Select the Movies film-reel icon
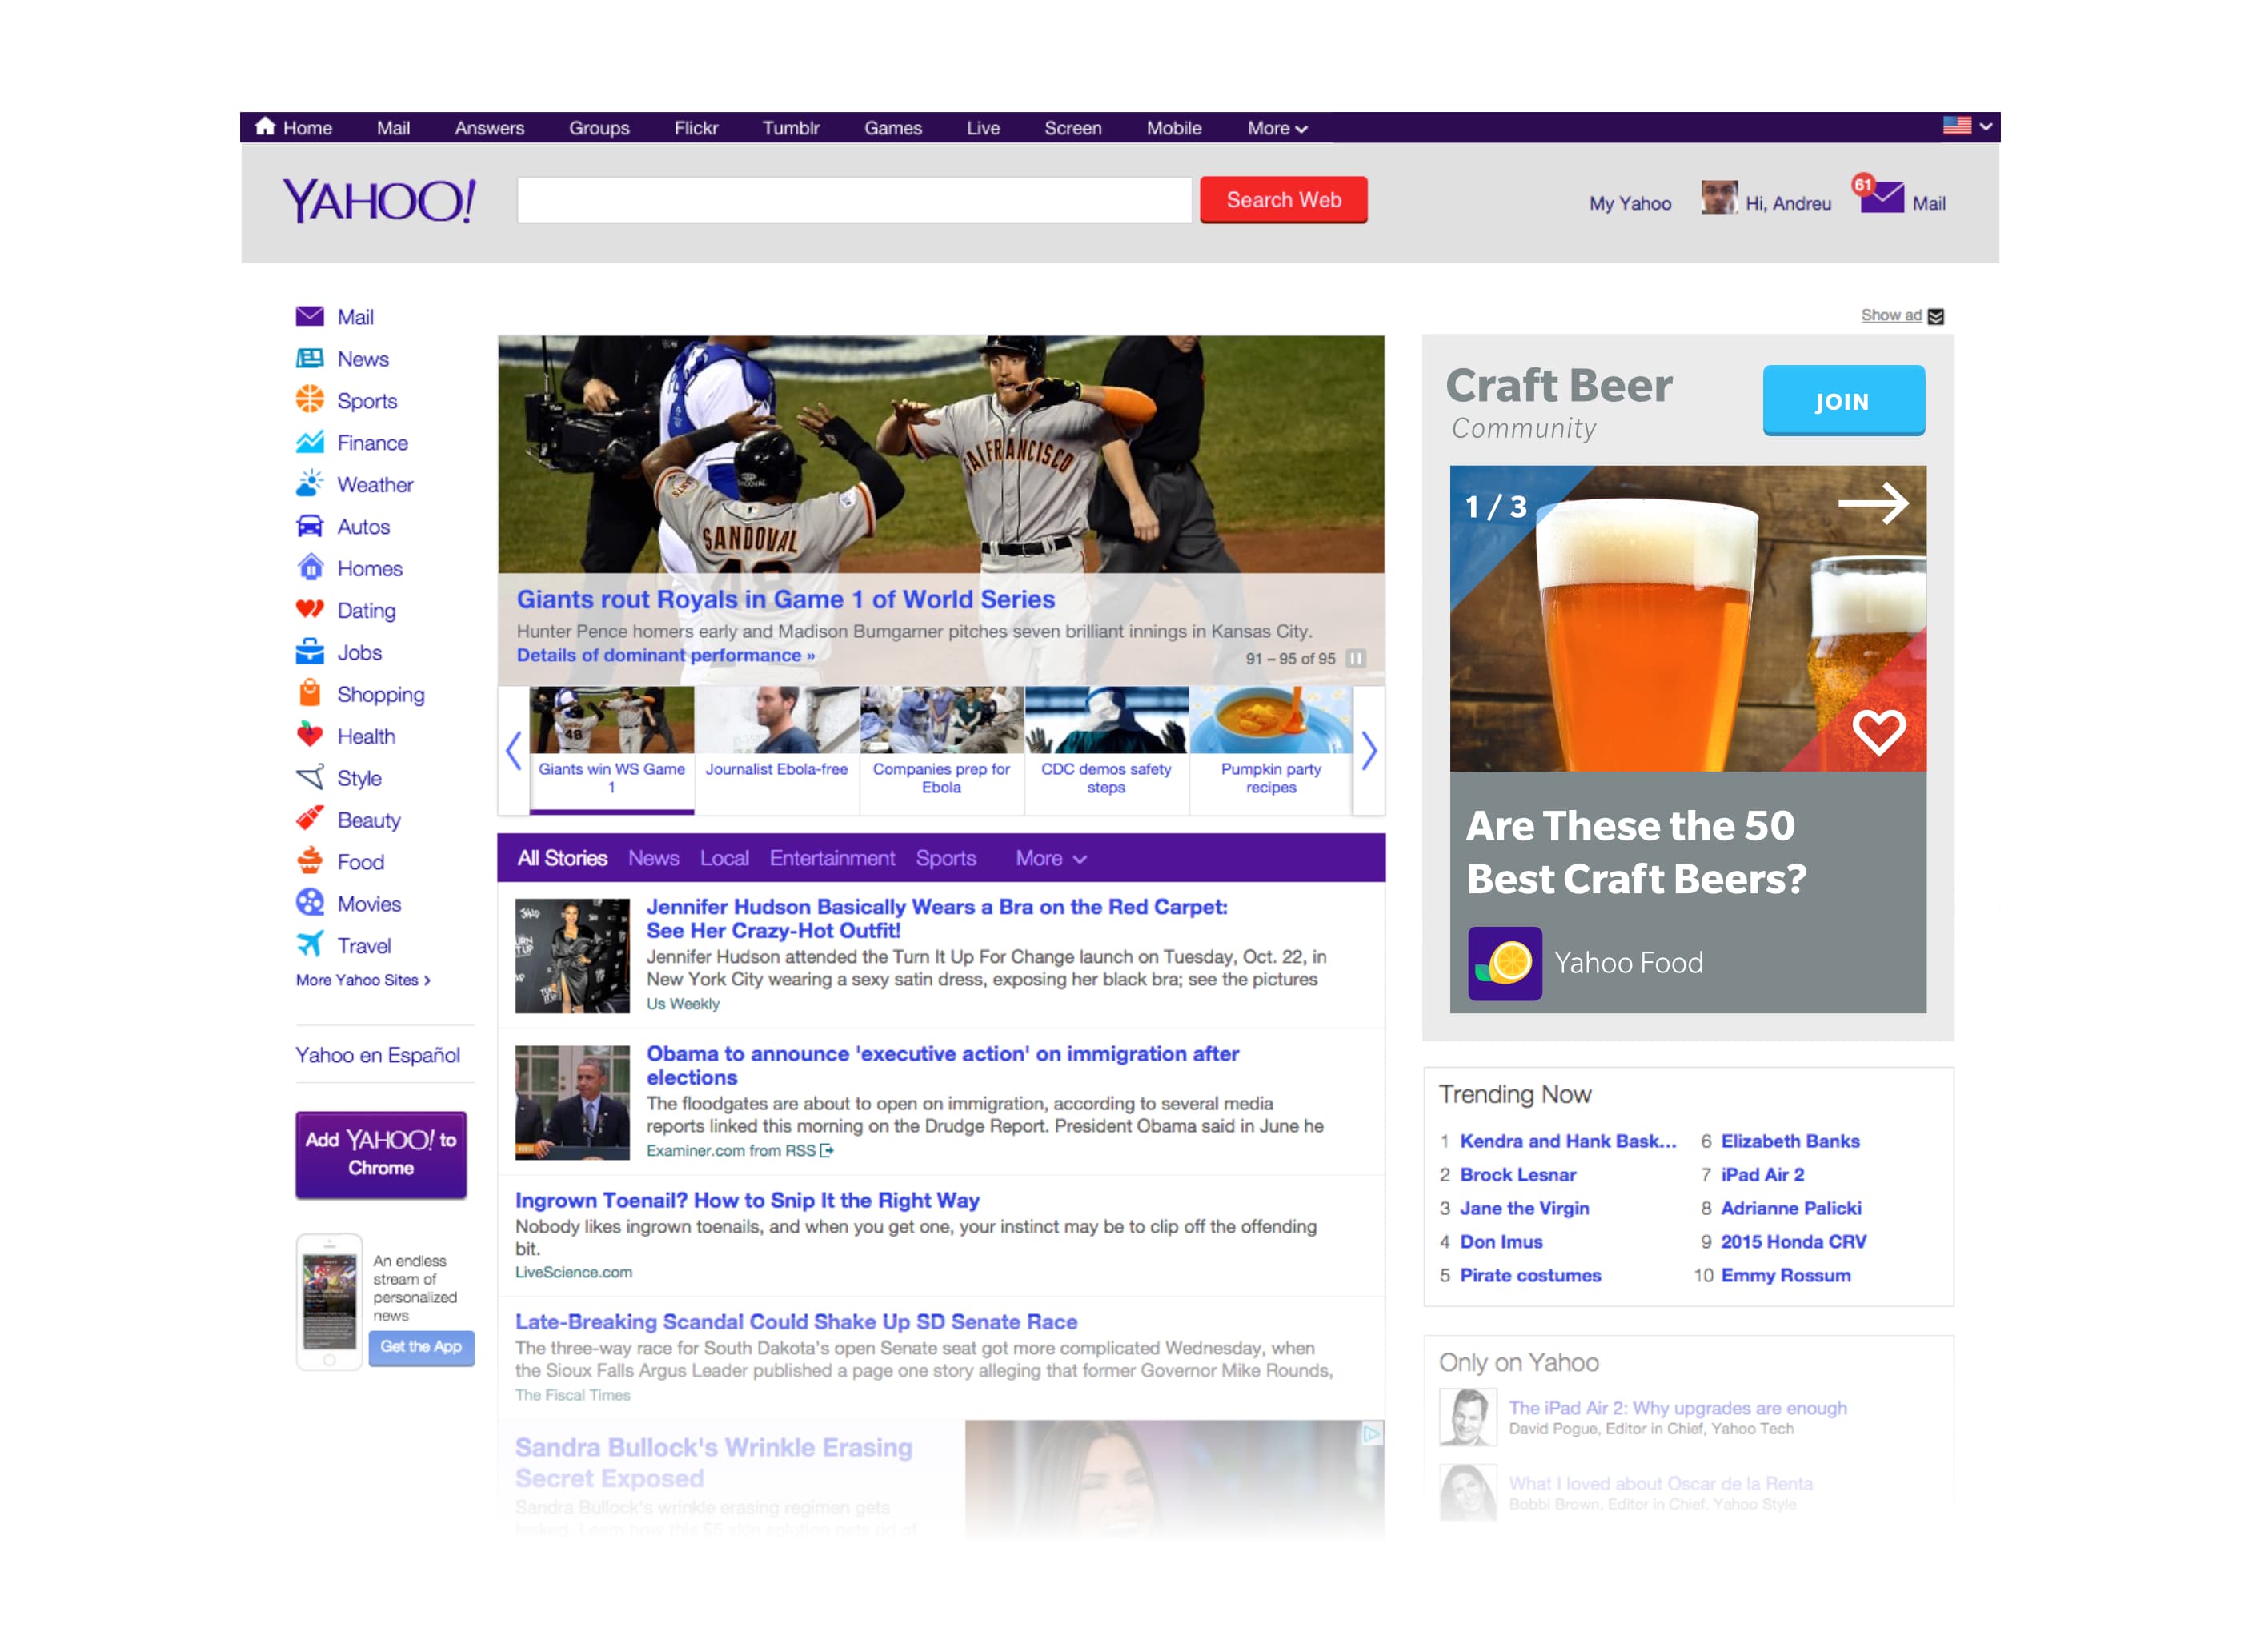 pyautogui.click(x=311, y=903)
